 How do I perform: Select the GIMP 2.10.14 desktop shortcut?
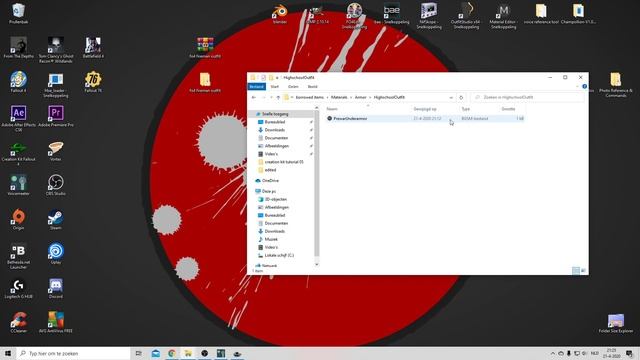click(x=317, y=13)
